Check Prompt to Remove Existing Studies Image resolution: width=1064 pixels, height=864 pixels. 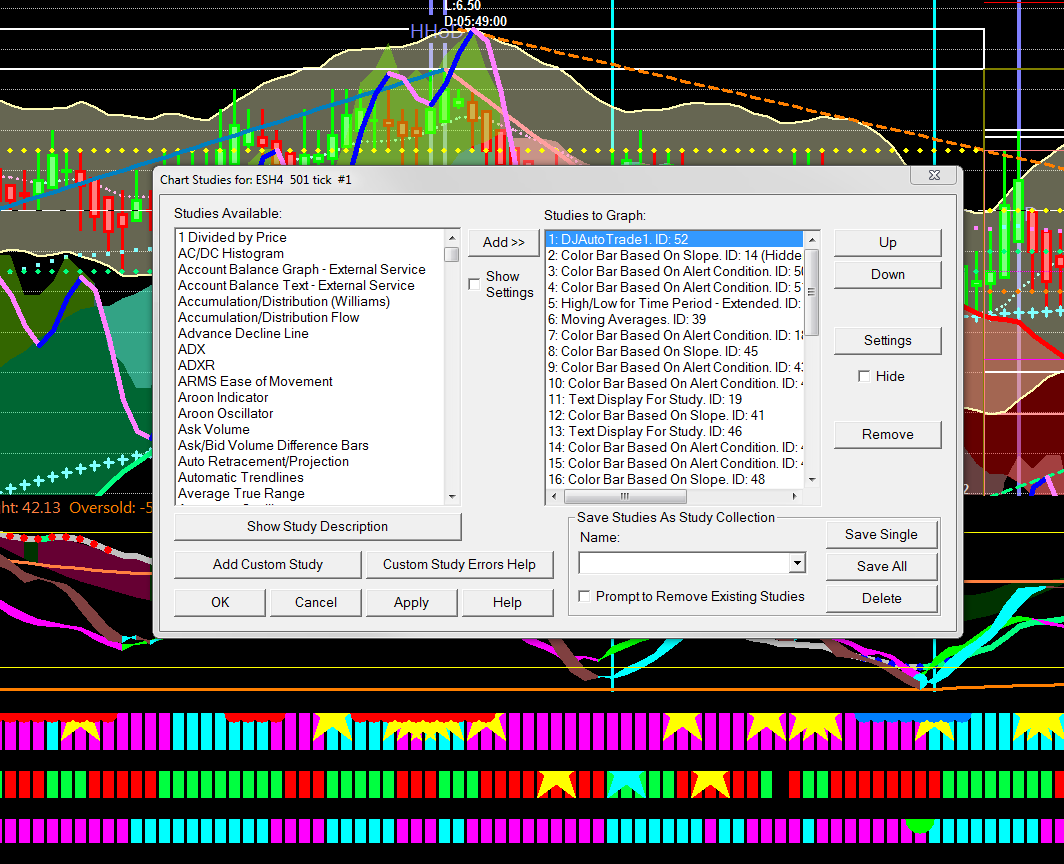(x=585, y=597)
